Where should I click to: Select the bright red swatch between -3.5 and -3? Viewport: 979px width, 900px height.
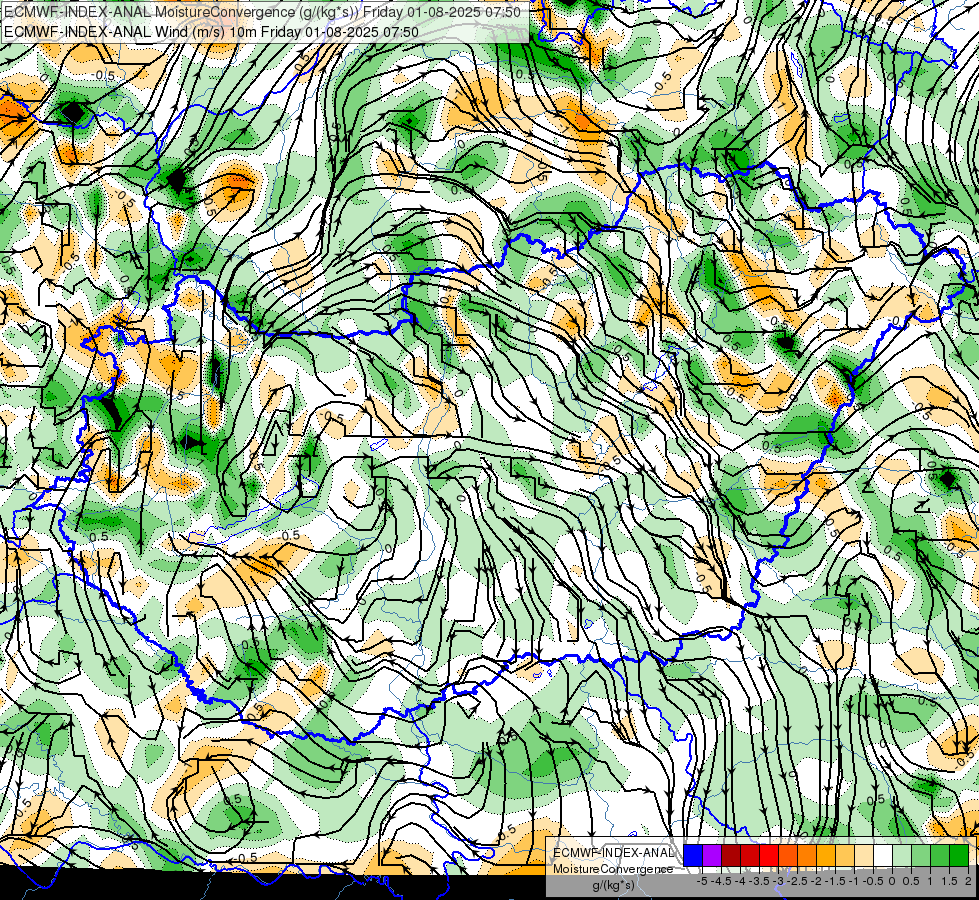[769, 855]
